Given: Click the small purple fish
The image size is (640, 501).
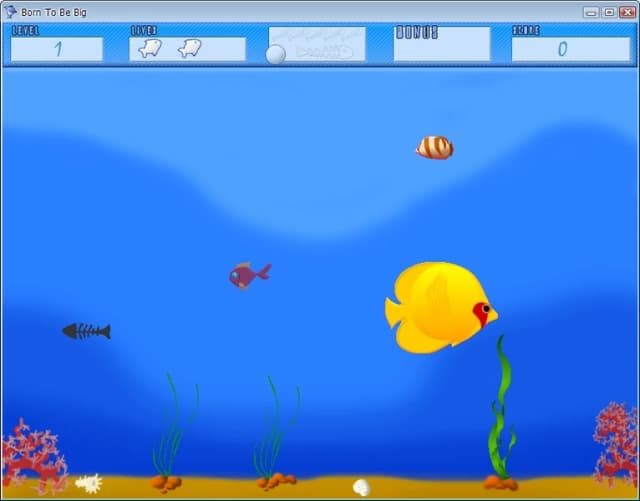Looking at the screenshot, I should [250, 276].
